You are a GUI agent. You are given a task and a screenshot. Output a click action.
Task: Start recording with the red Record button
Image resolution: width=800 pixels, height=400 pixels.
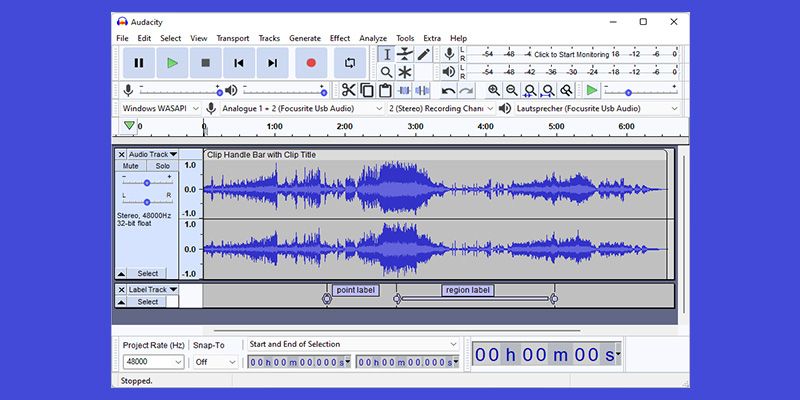click(311, 63)
